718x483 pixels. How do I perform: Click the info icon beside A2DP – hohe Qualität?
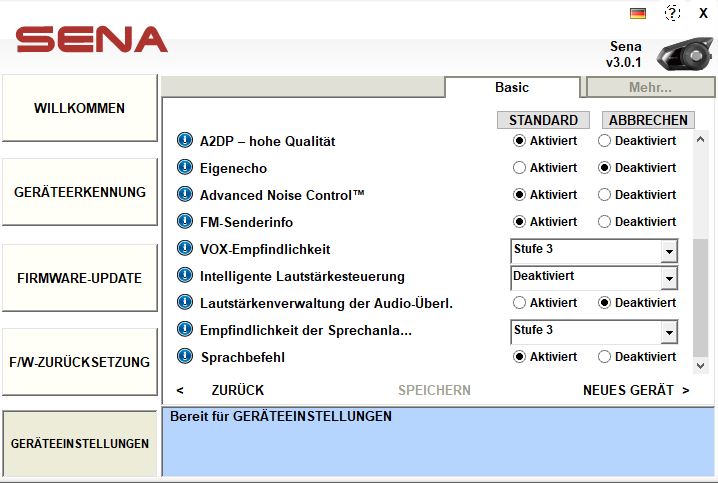[184, 141]
